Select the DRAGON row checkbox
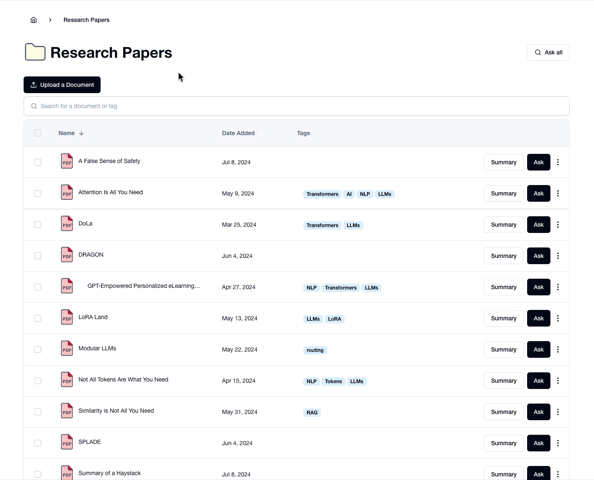 click(x=38, y=256)
